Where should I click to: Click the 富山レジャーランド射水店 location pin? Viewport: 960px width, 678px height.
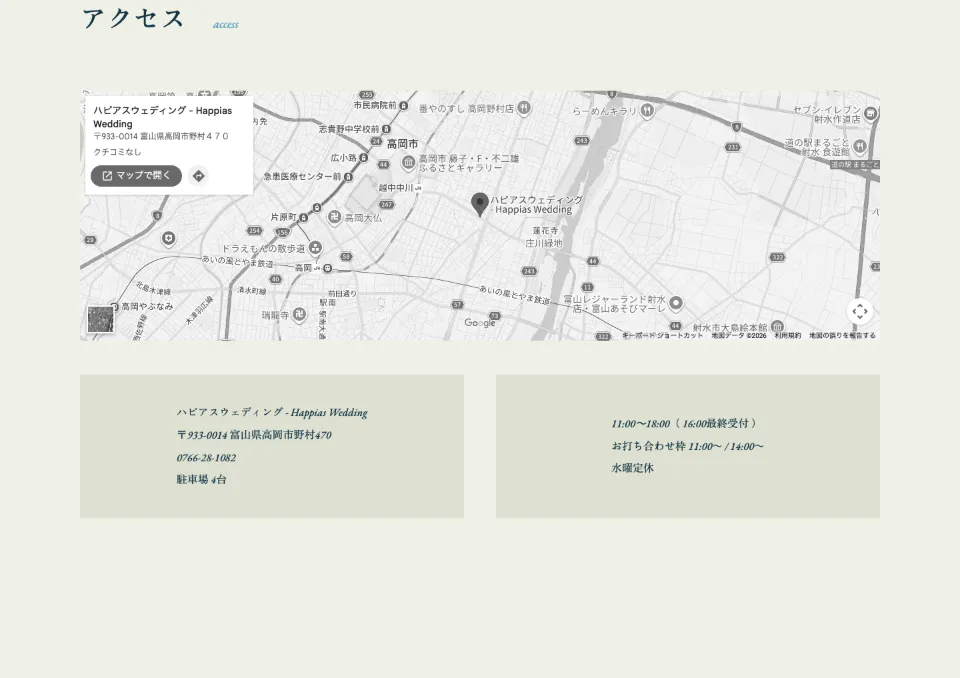pyautogui.click(x=676, y=303)
